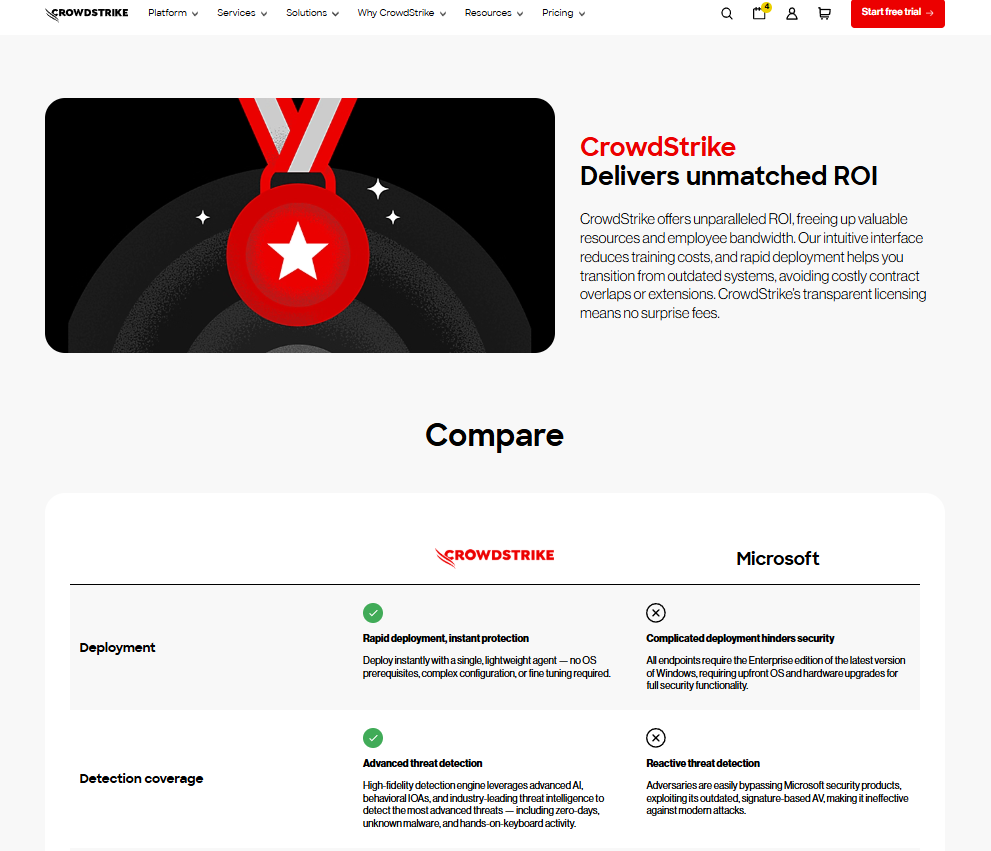Expand the Services dropdown menu
991x851 pixels.
tap(242, 14)
